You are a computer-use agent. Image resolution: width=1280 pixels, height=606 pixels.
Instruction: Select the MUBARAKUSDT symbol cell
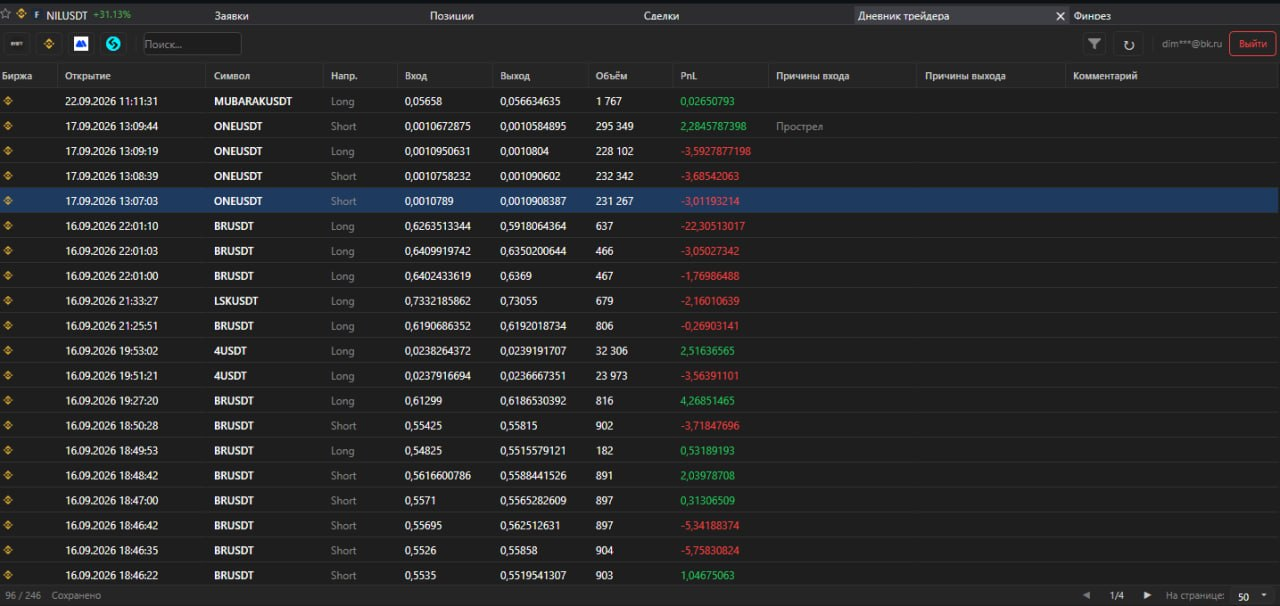pyautogui.click(x=253, y=101)
